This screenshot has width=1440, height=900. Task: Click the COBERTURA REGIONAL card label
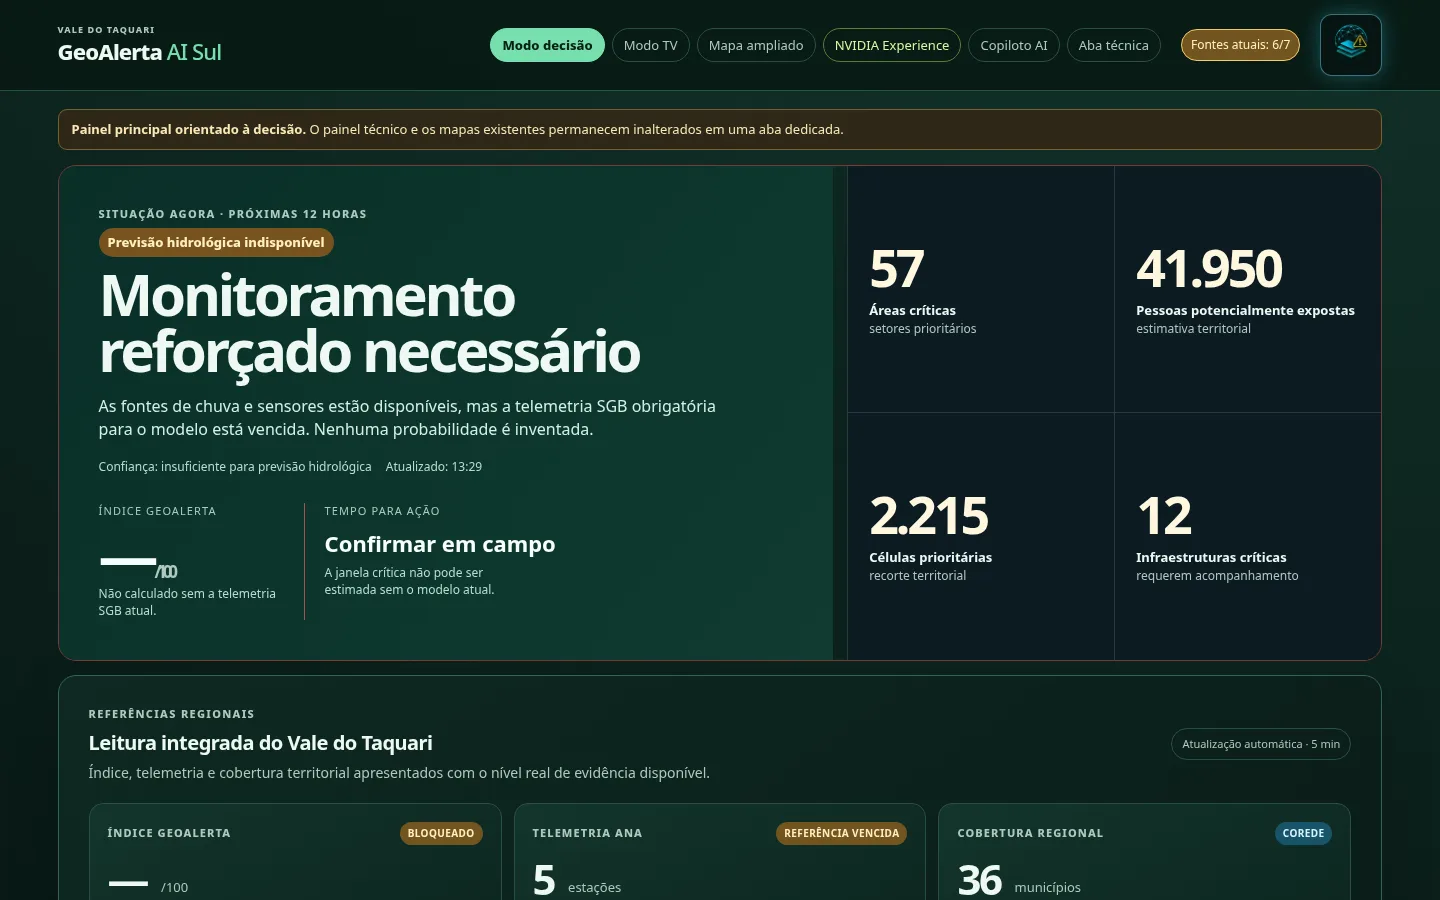[x=1030, y=833]
